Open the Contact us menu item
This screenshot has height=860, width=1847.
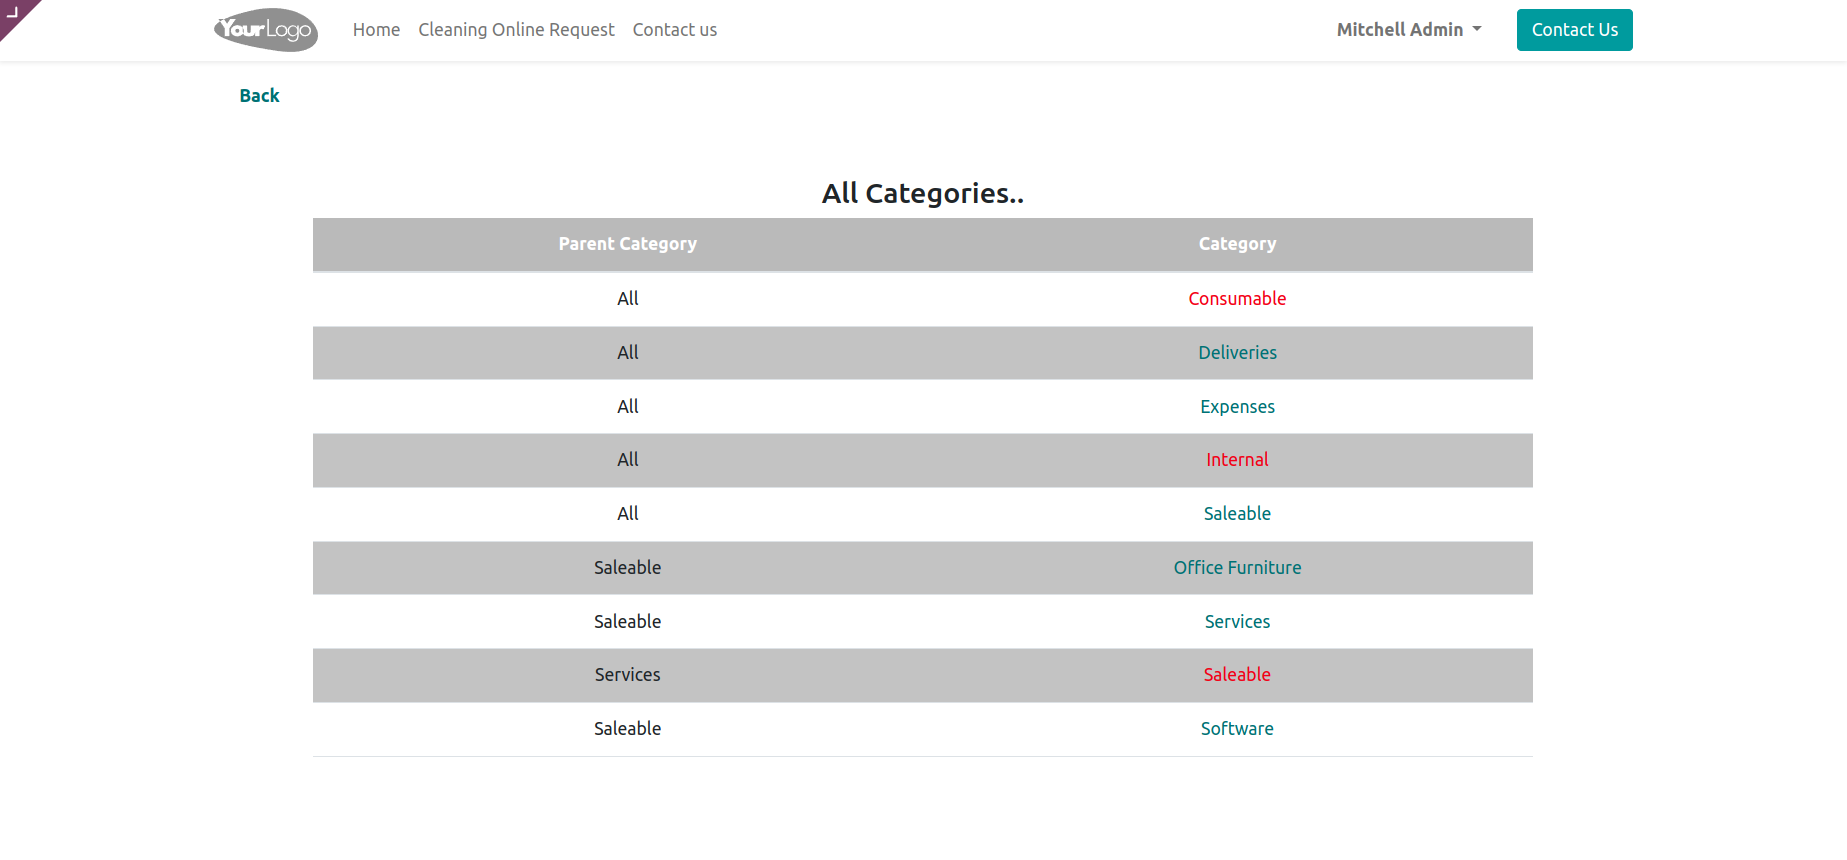click(x=675, y=30)
